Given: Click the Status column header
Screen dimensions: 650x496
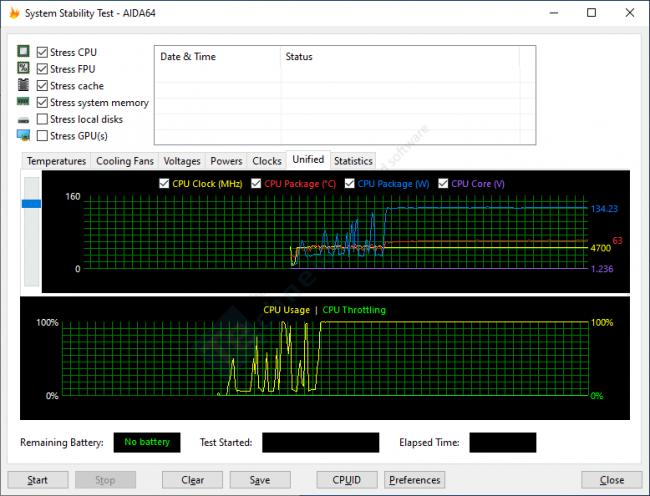Looking at the screenshot, I should tap(400, 56).
